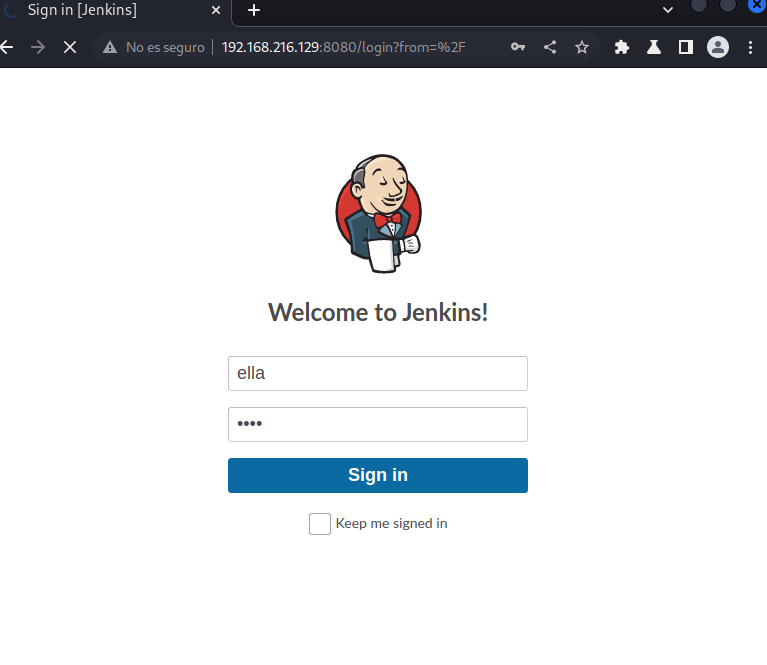The height and width of the screenshot is (665, 767).
Task: Toggle the browser side panel icon
Action: tap(686, 47)
